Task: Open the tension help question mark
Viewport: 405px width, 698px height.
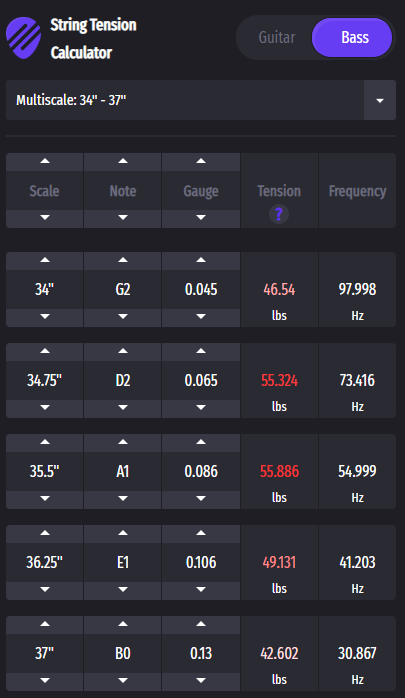Action: pyautogui.click(x=279, y=215)
